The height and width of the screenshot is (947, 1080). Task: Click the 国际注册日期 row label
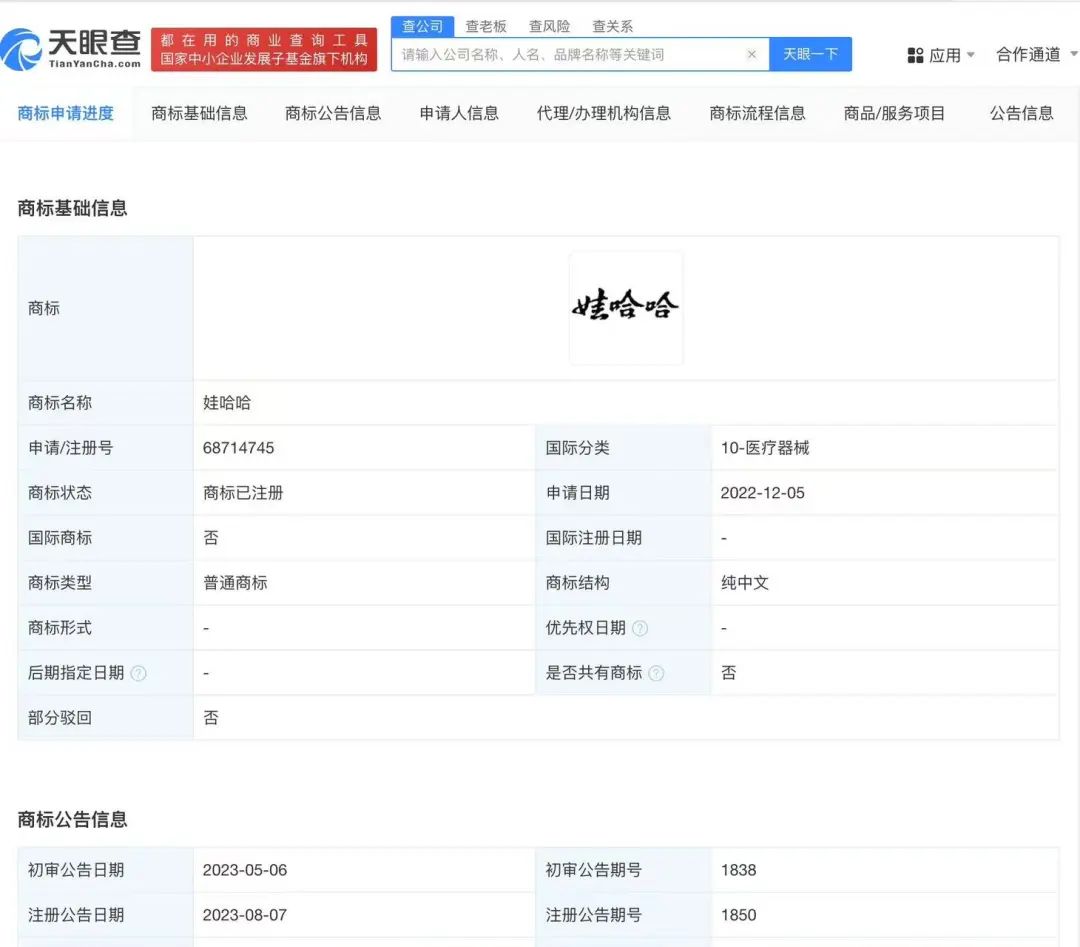[x=594, y=538]
